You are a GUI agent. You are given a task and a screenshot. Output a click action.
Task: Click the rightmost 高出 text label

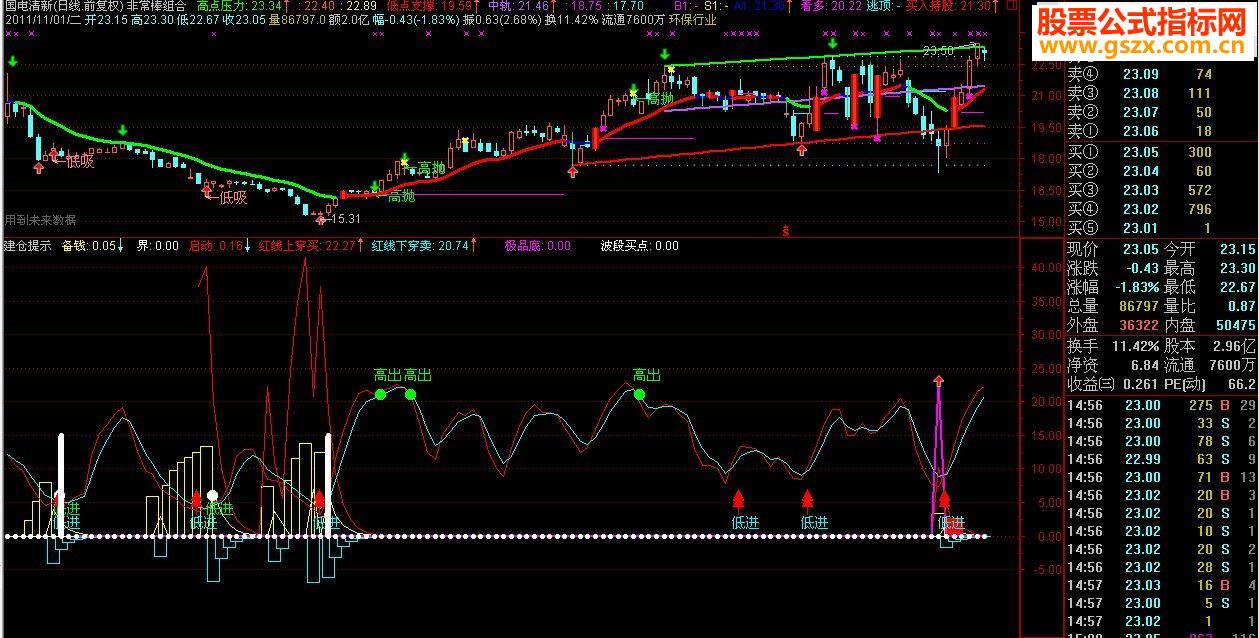646,376
